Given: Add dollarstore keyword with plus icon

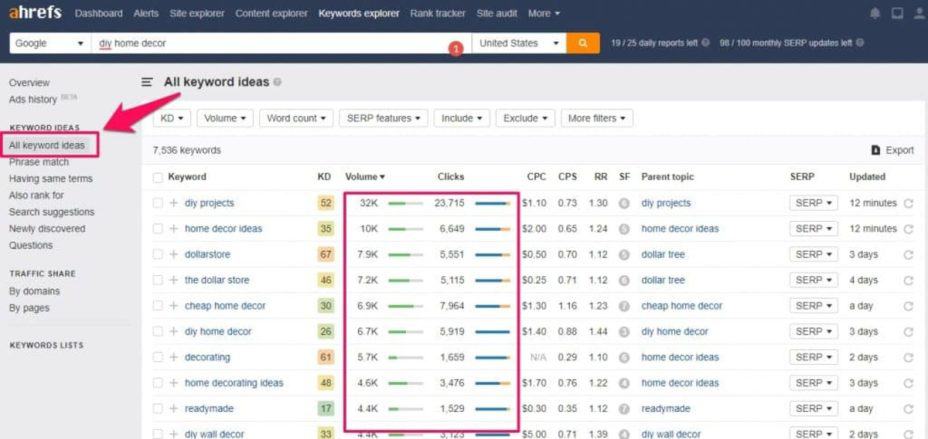Looking at the screenshot, I should (x=173, y=254).
